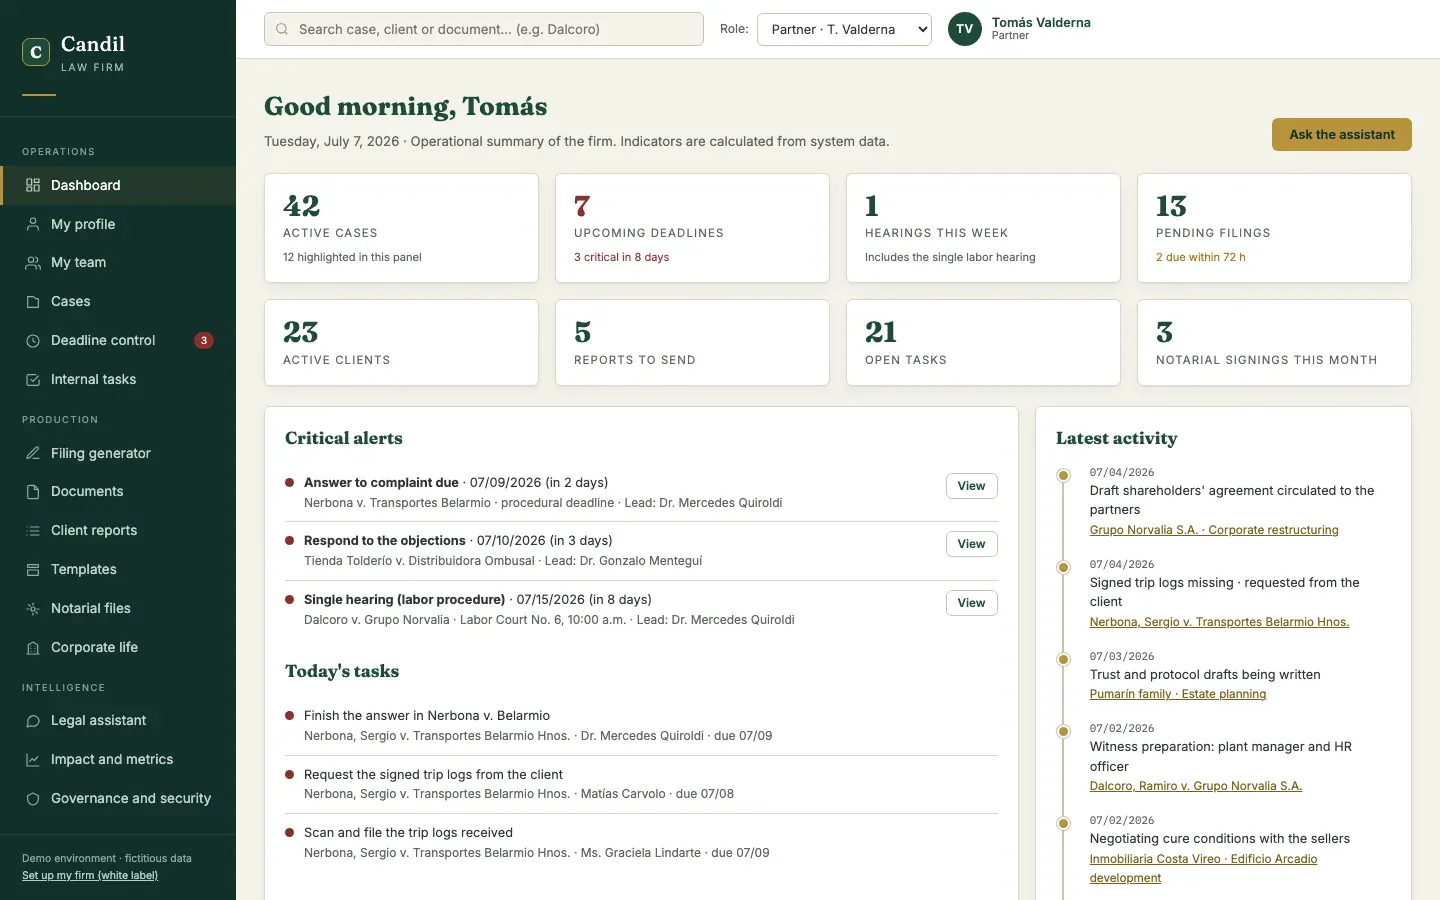
Task: Click the My profile person icon
Action: click(33, 224)
